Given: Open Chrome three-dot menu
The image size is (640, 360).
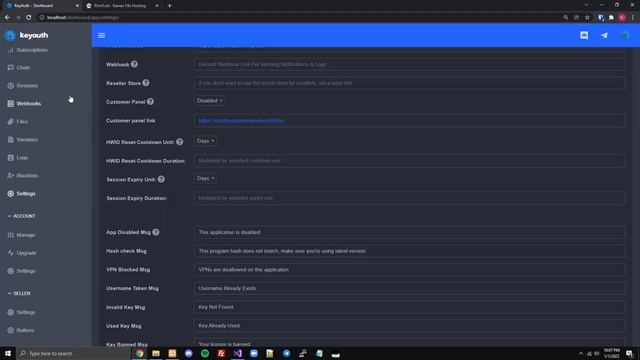Looking at the screenshot, I should coord(633,18).
